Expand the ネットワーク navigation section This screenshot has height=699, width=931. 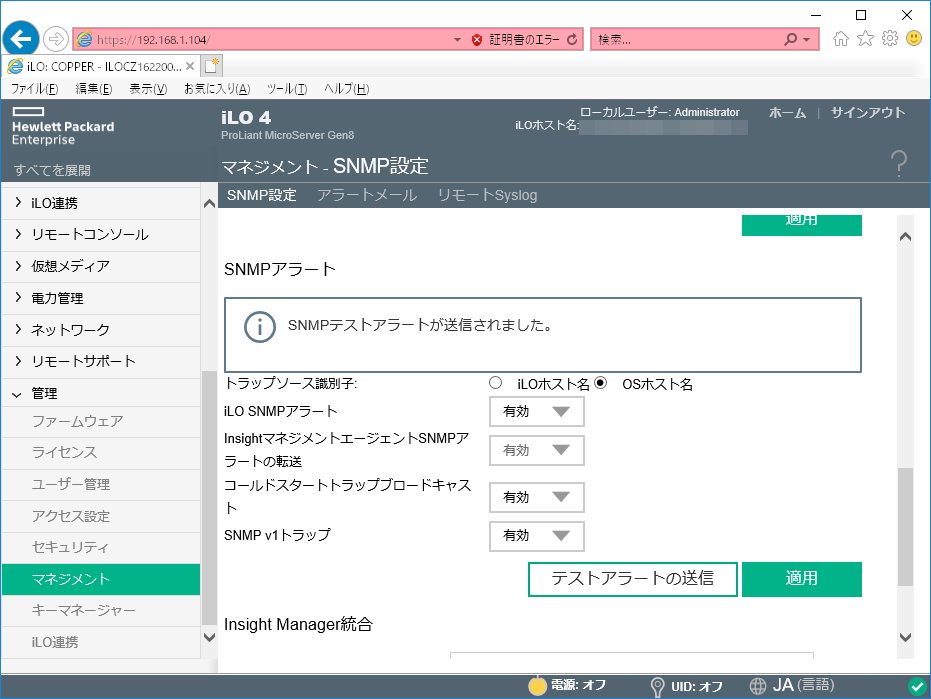(x=100, y=330)
